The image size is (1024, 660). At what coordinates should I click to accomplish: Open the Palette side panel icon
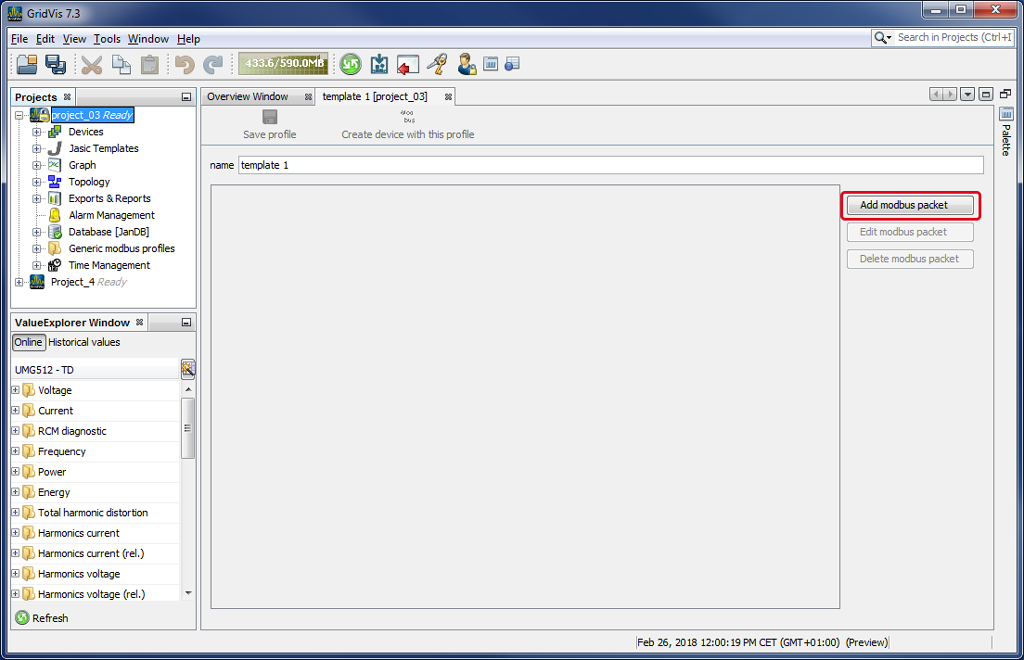point(1006,114)
